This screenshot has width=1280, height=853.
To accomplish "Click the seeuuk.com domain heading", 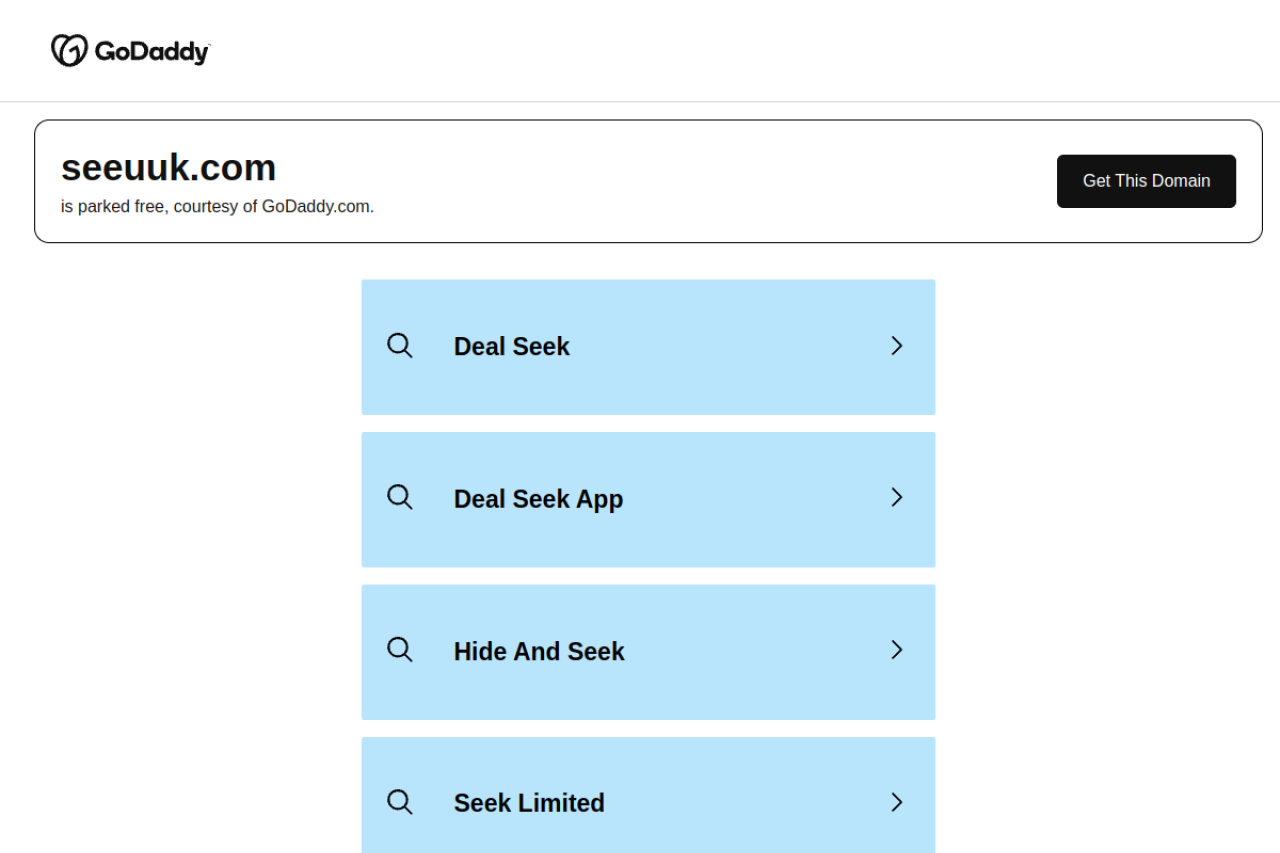I will [168, 167].
